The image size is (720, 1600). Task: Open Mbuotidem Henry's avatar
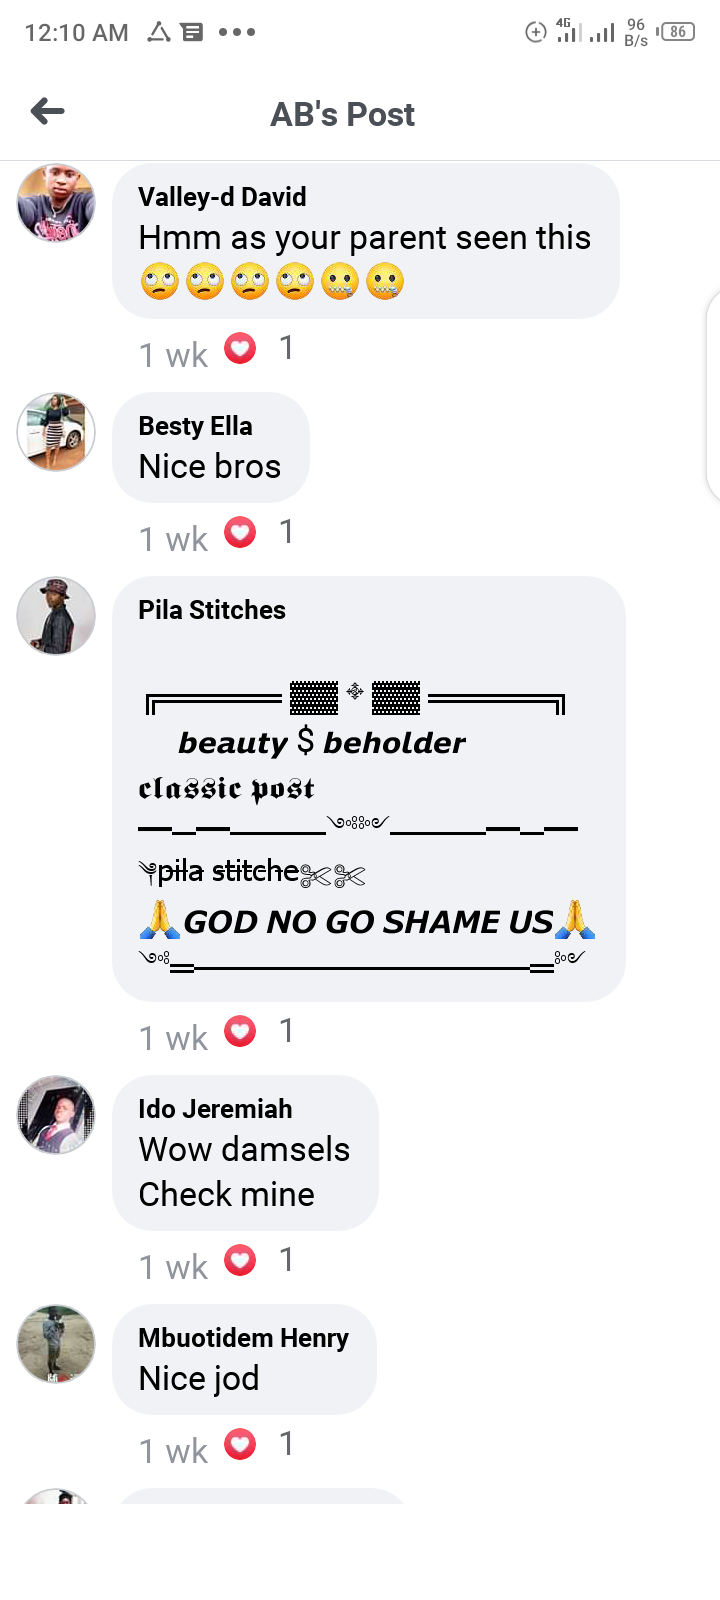[x=56, y=1344]
